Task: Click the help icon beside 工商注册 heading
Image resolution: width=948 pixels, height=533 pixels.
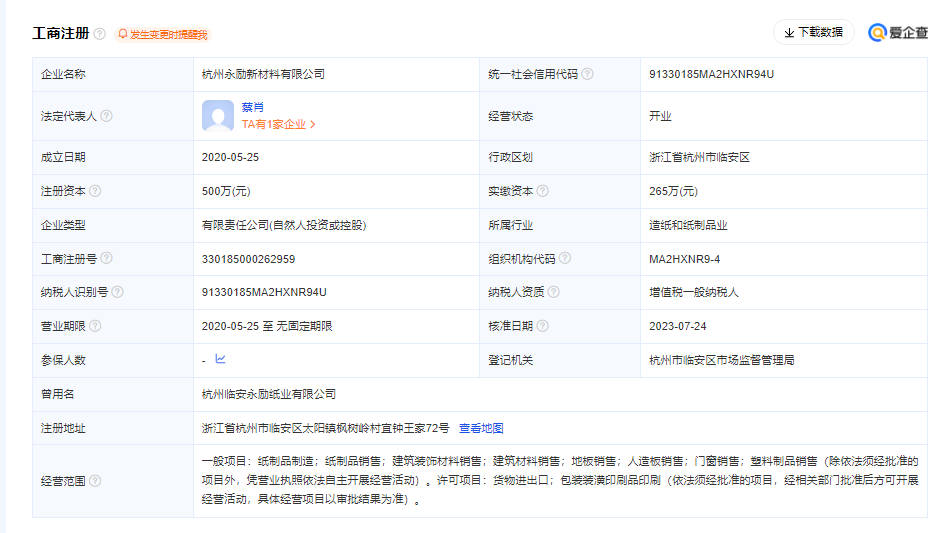Action: pyautogui.click(x=100, y=34)
